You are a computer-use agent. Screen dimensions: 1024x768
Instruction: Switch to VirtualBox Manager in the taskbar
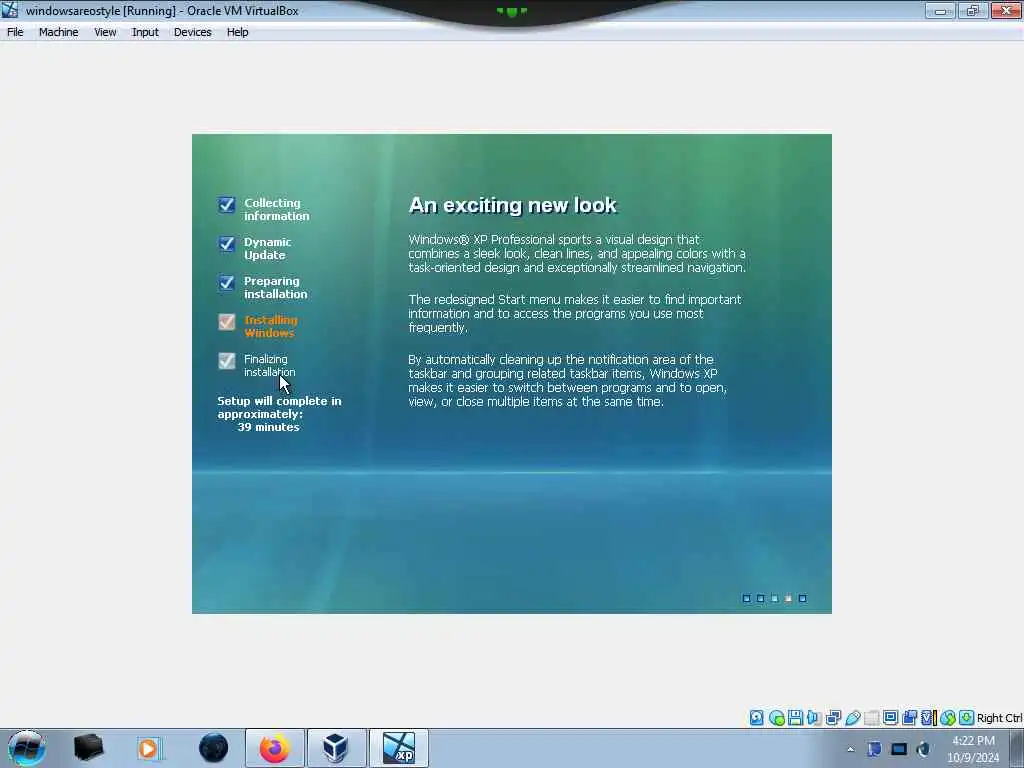pyautogui.click(x=336, y=748)
